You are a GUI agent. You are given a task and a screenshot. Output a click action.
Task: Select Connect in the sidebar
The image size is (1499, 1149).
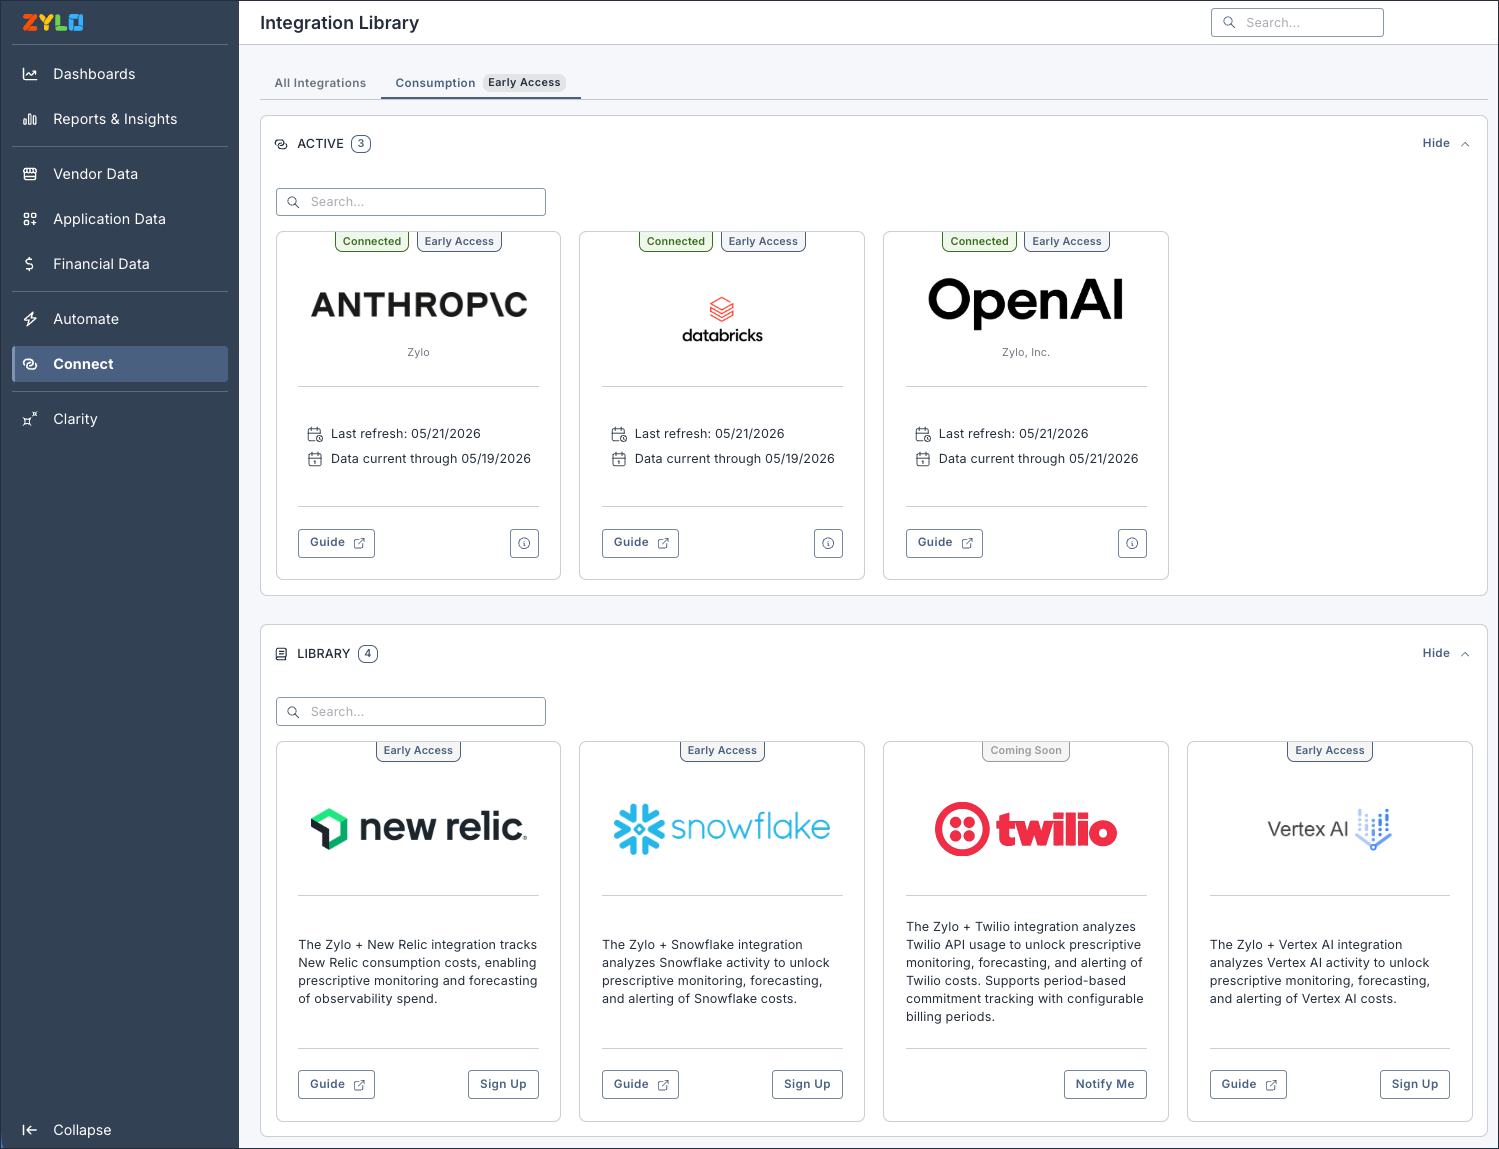120,364
